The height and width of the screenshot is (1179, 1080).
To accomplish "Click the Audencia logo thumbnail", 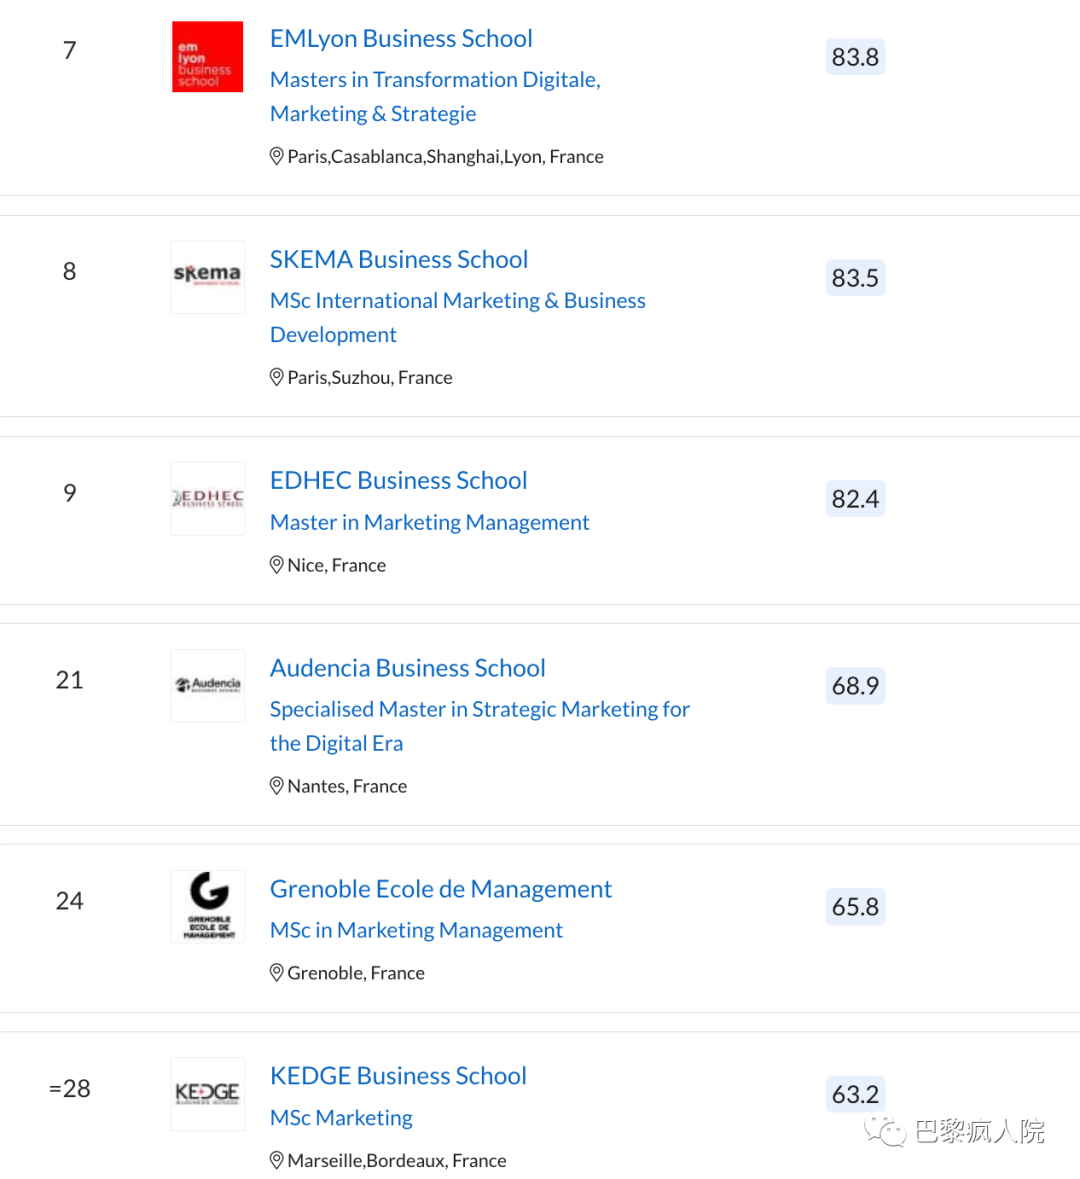I will click(x=207, y=685).
